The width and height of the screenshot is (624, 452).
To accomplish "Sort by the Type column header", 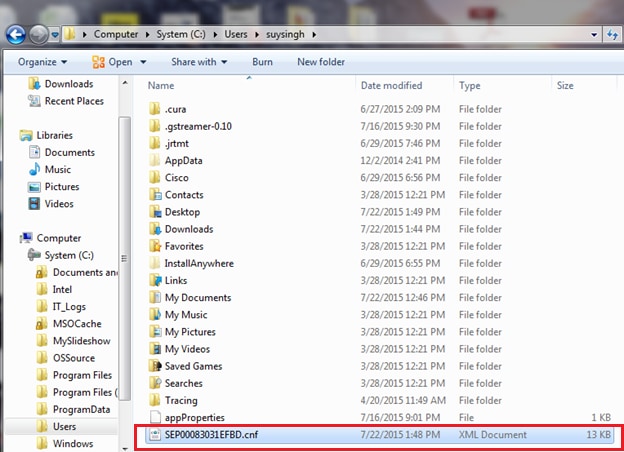I will (470, 86).
